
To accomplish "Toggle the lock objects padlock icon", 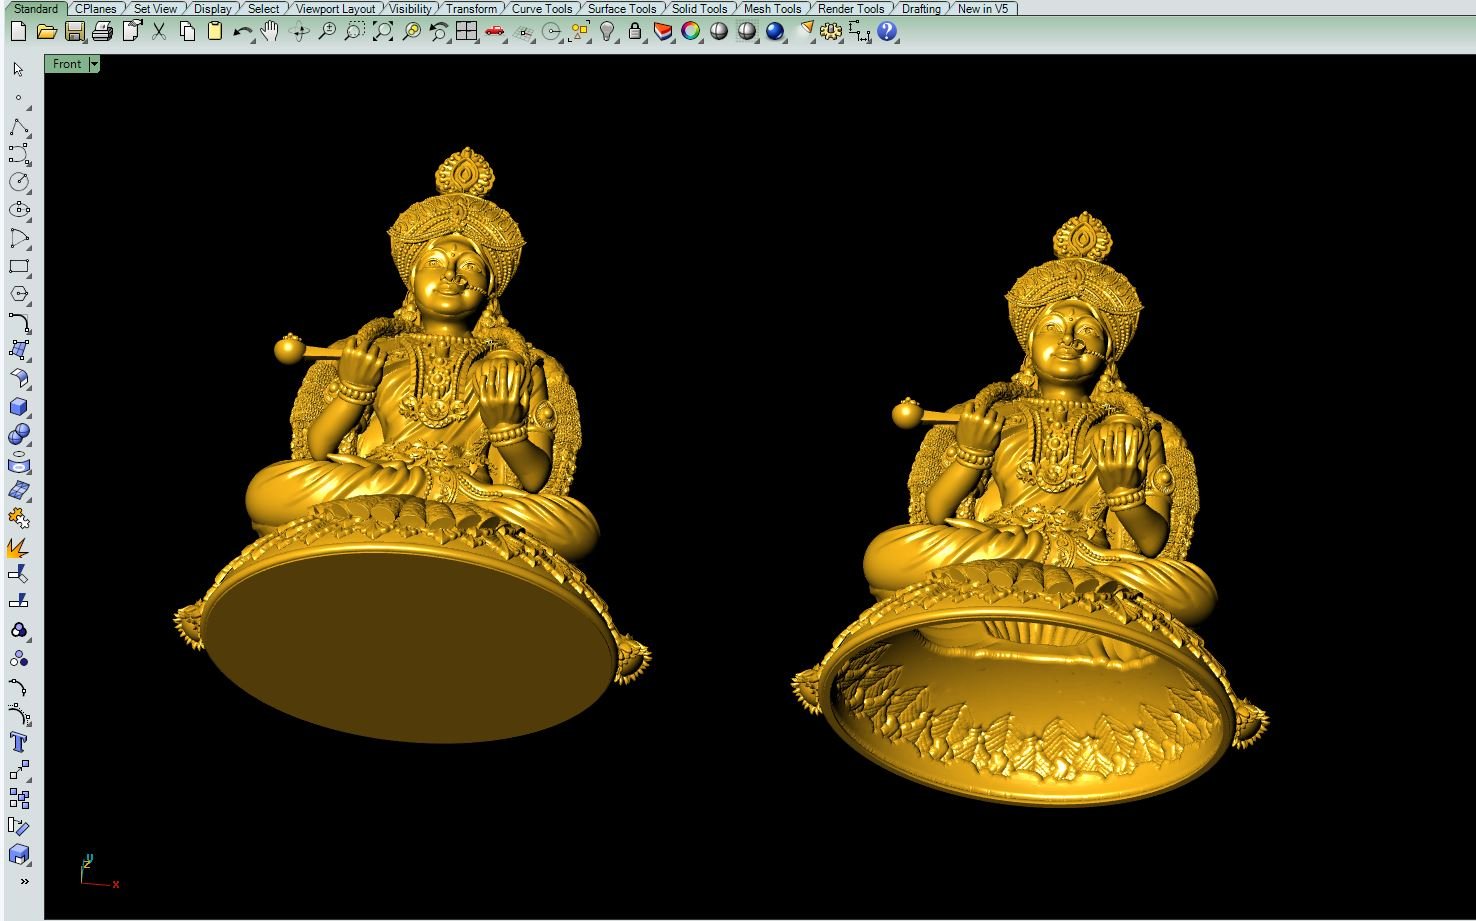I will coord(635,32).
